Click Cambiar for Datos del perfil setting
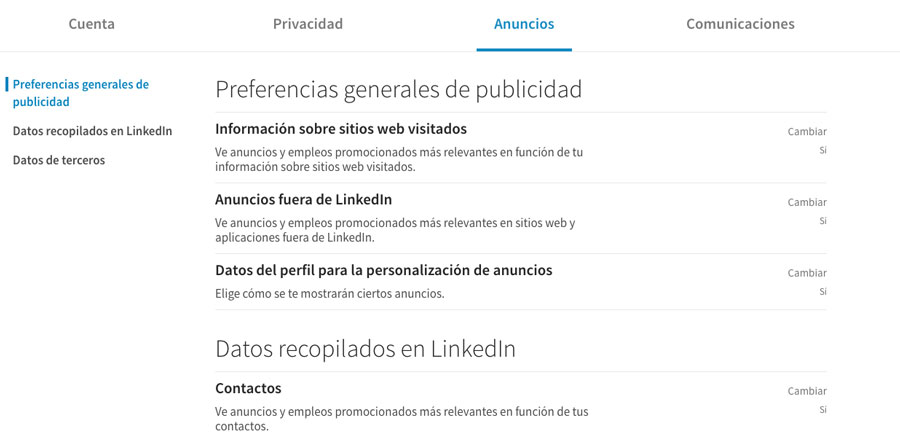 click(x=807, y=273)
